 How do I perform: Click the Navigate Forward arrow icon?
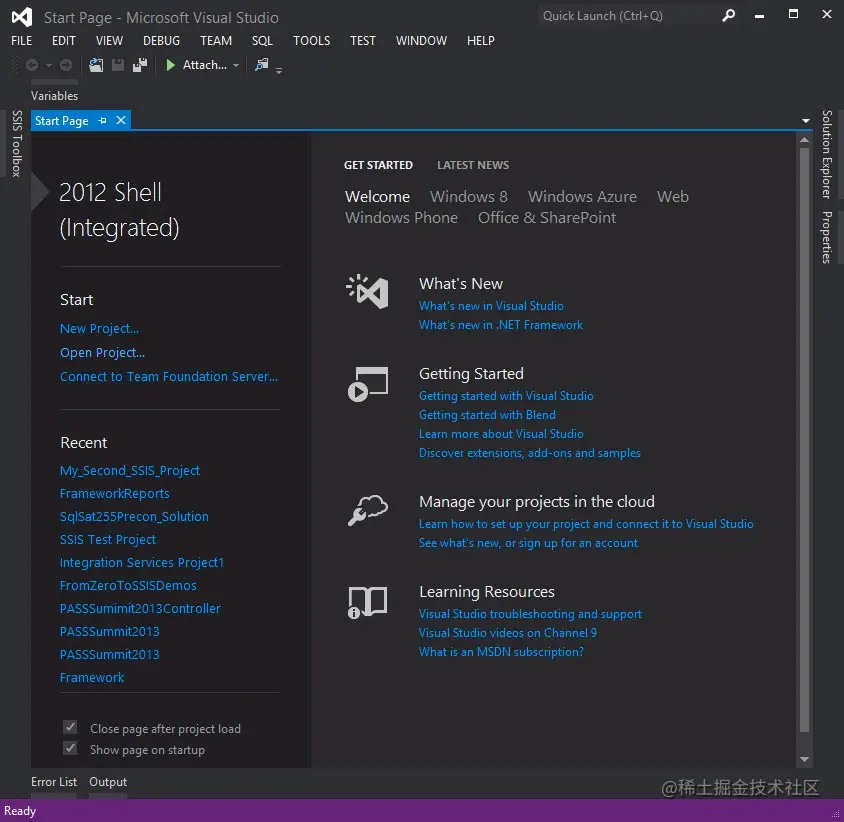[x=66, y=65]
